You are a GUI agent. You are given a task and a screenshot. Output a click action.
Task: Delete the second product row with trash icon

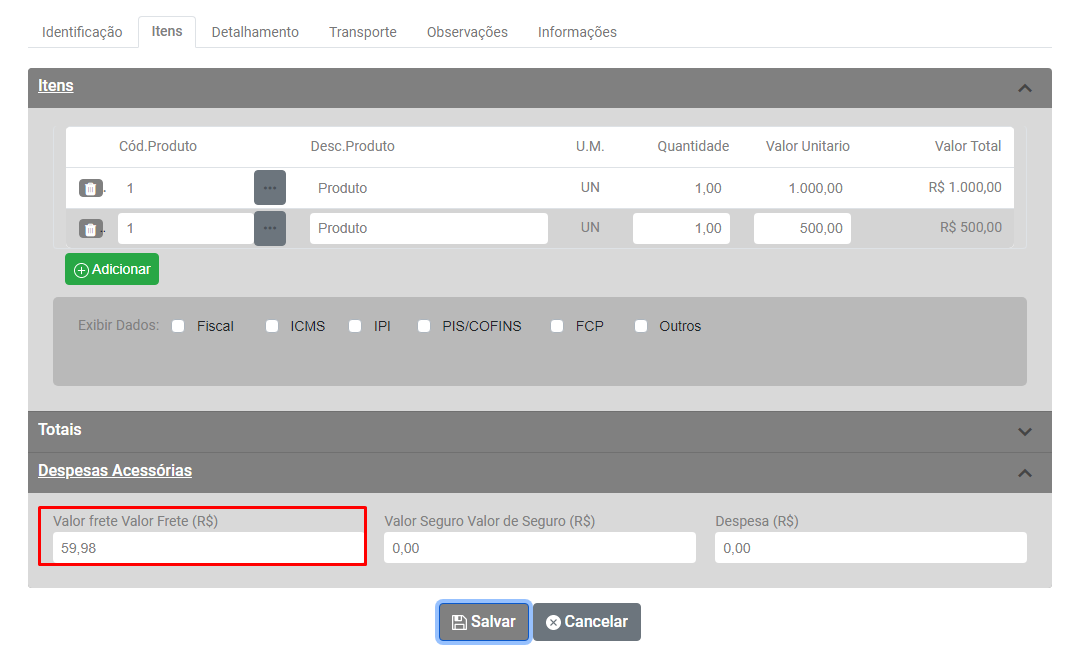90,229
